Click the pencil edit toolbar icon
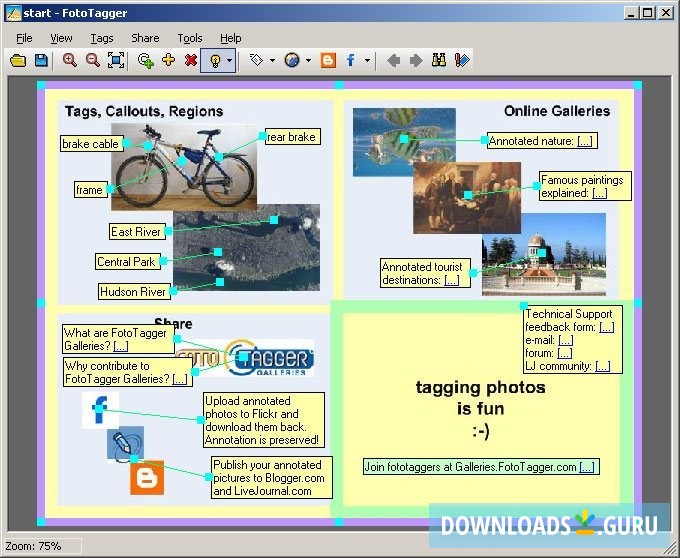The height and width of the screenshot is (558, 680). (x=462, y=60)
